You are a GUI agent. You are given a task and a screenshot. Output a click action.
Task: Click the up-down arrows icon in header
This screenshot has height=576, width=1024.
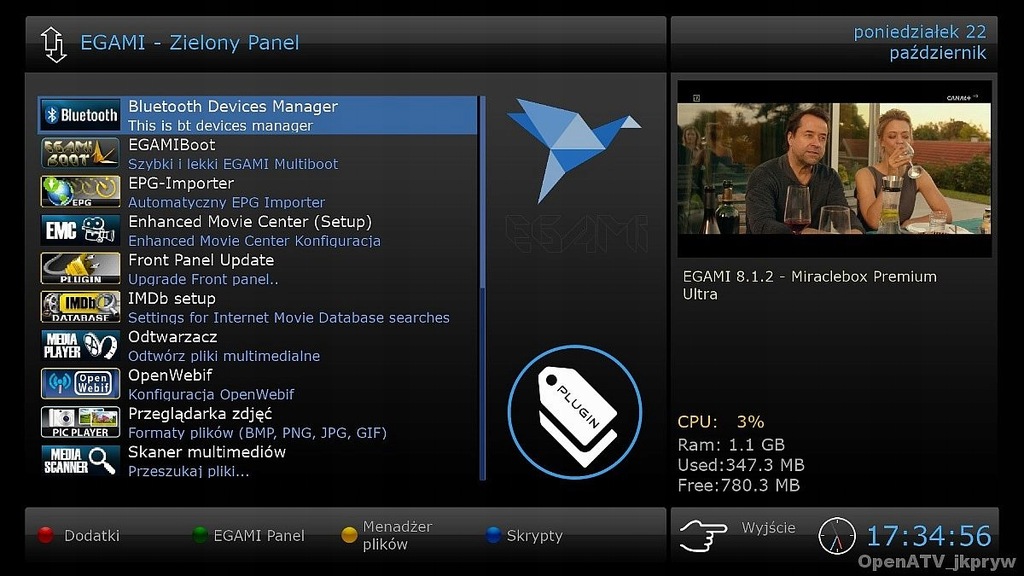point(54,44)
